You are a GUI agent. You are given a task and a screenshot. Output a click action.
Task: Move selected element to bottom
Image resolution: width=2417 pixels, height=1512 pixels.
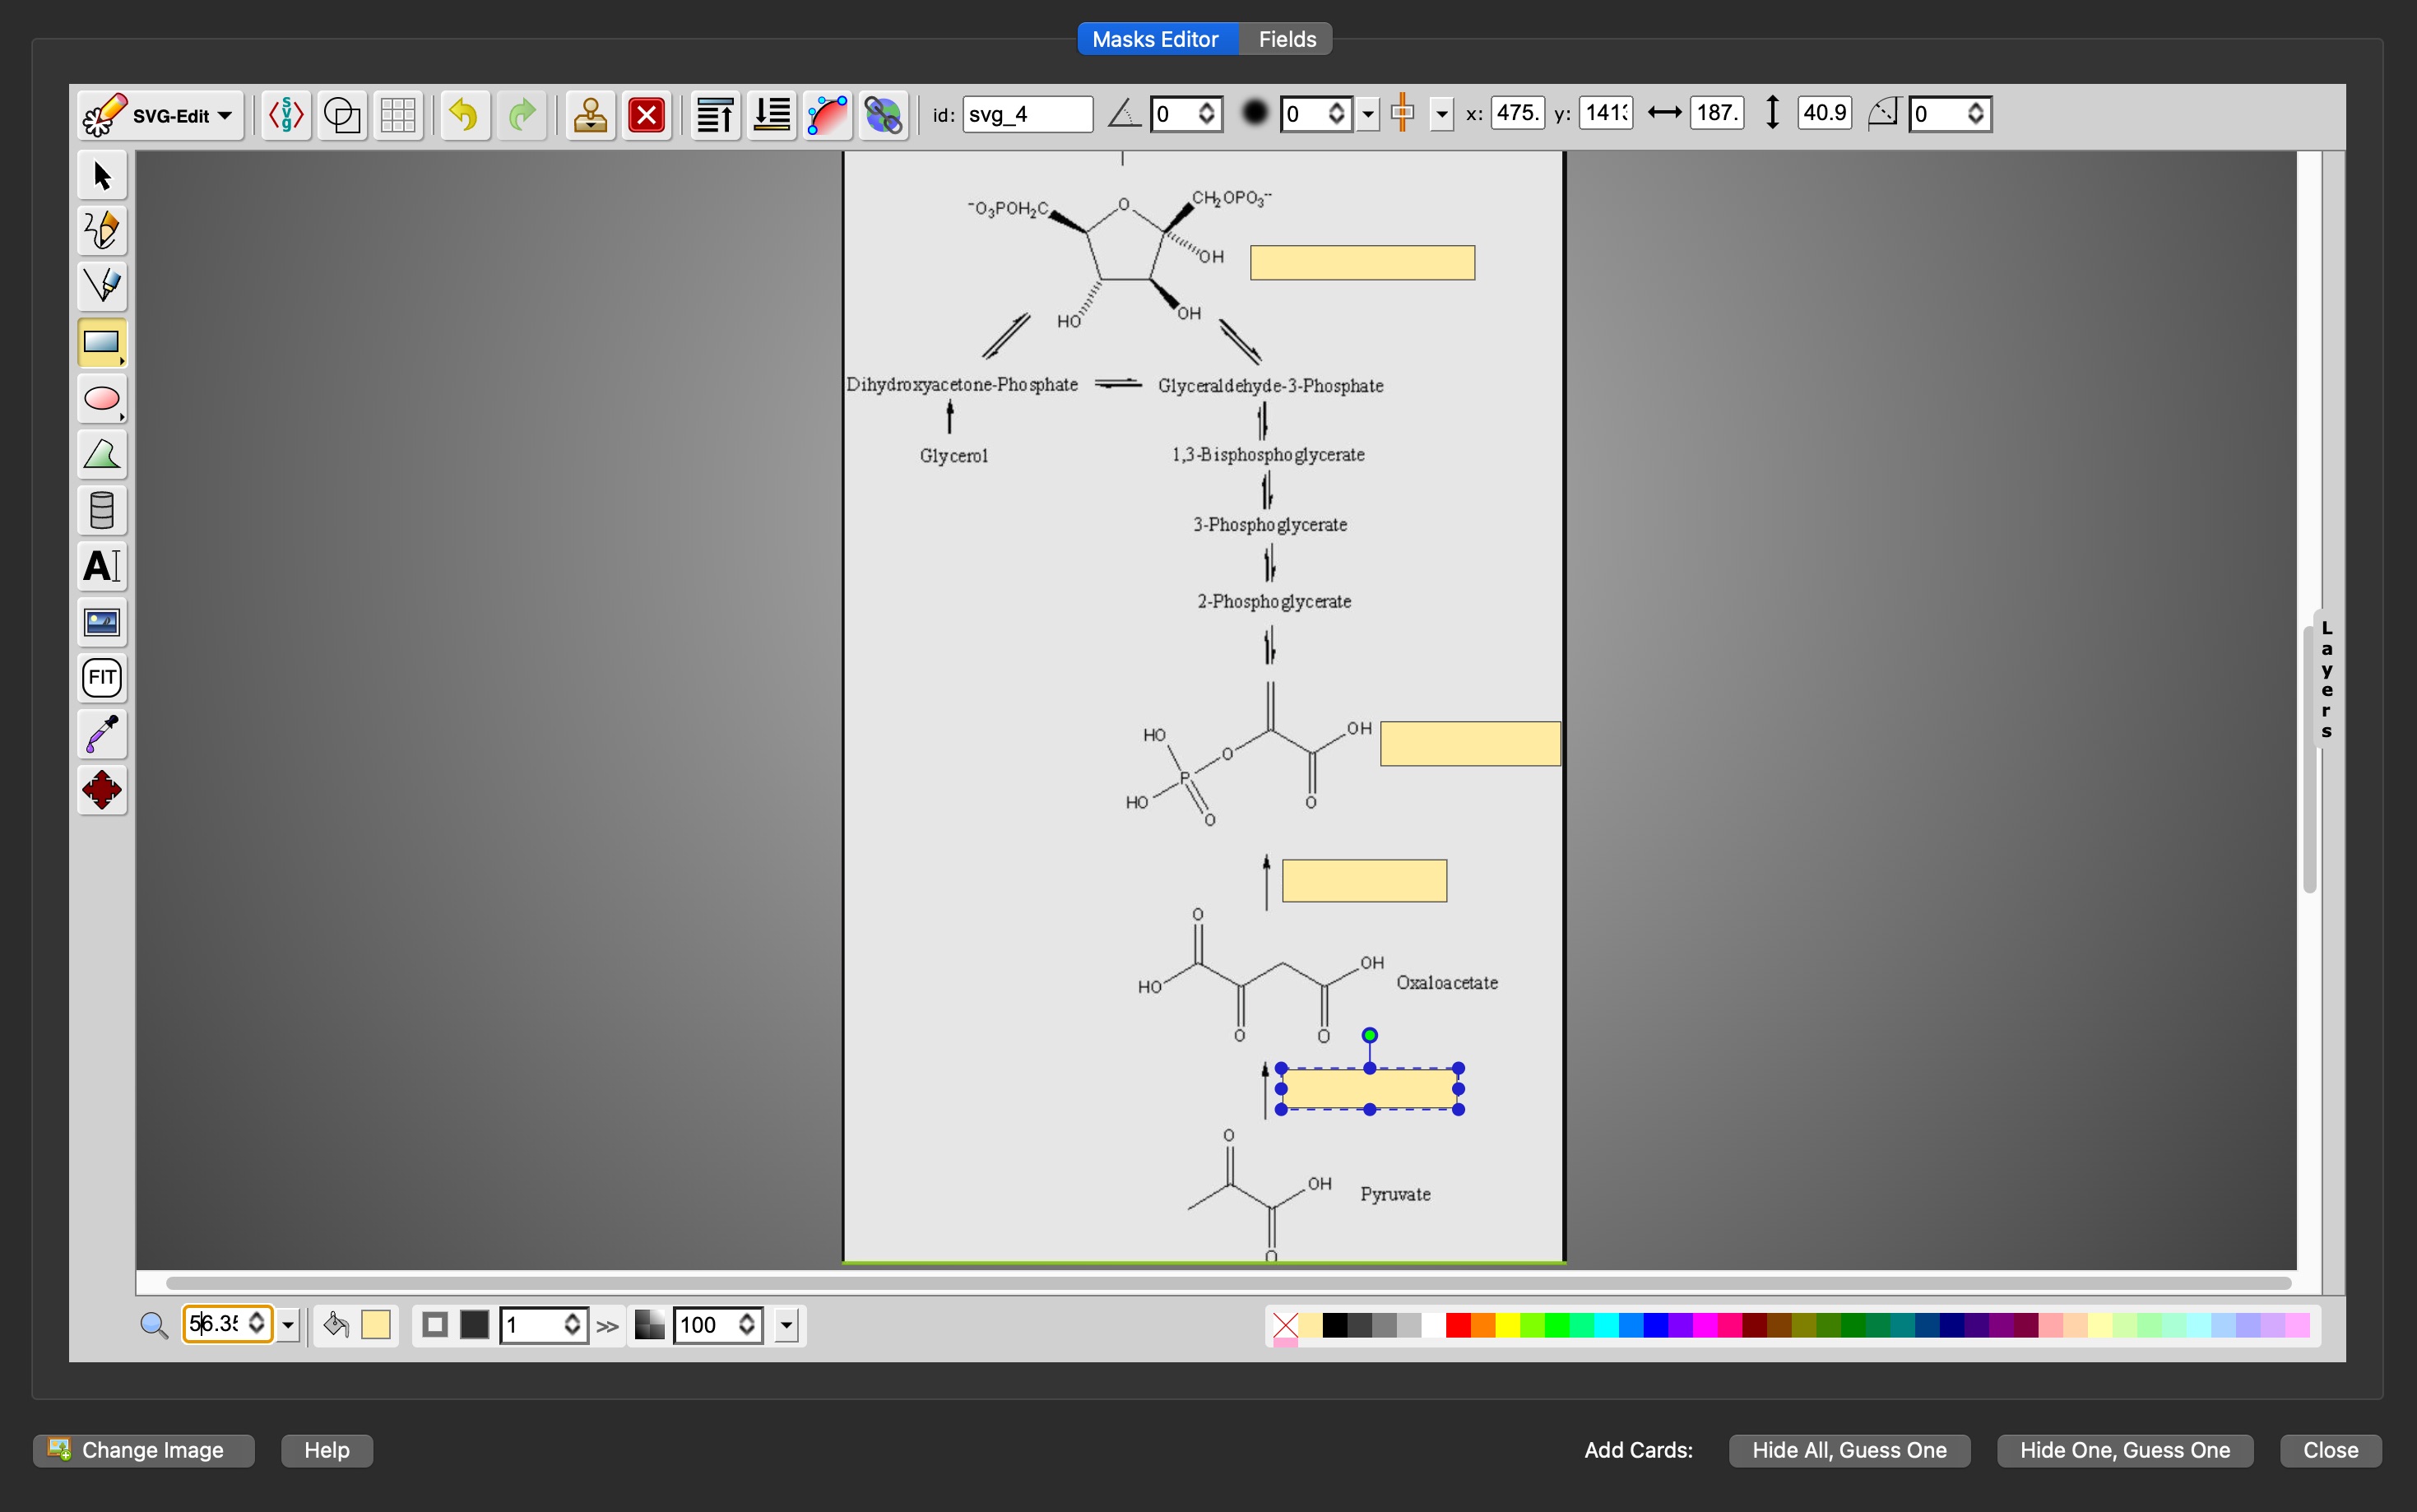[x=772, y=115]
